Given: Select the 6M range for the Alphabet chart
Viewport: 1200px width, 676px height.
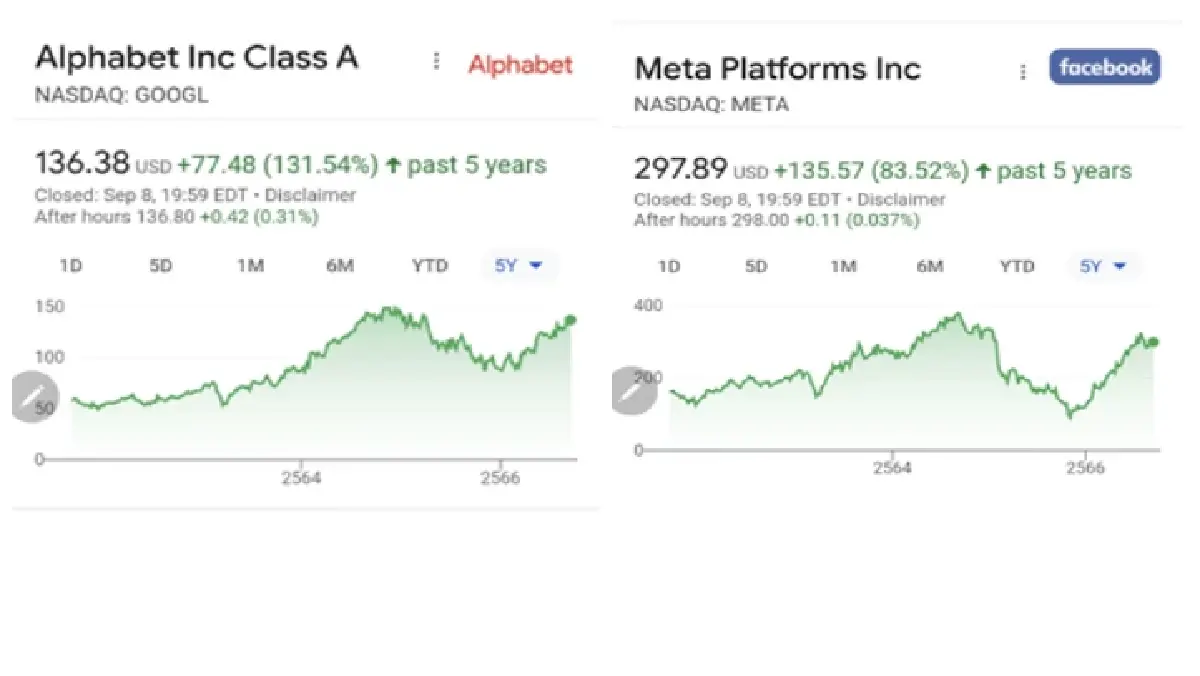Looking at the screenshot, I should 339,265.
